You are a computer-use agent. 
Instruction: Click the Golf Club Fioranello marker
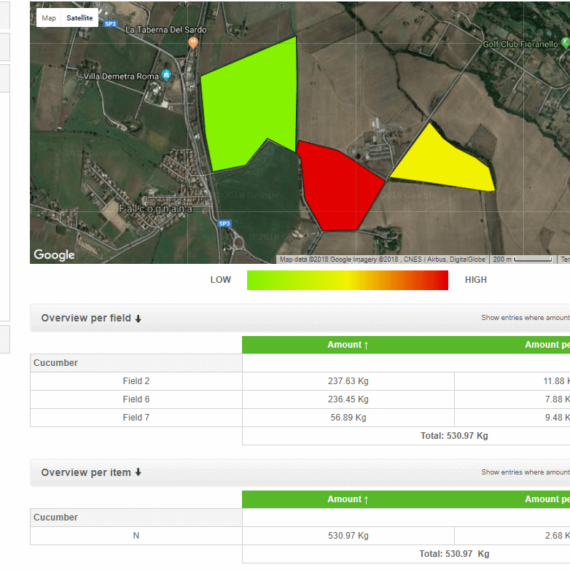click(566, 43)
